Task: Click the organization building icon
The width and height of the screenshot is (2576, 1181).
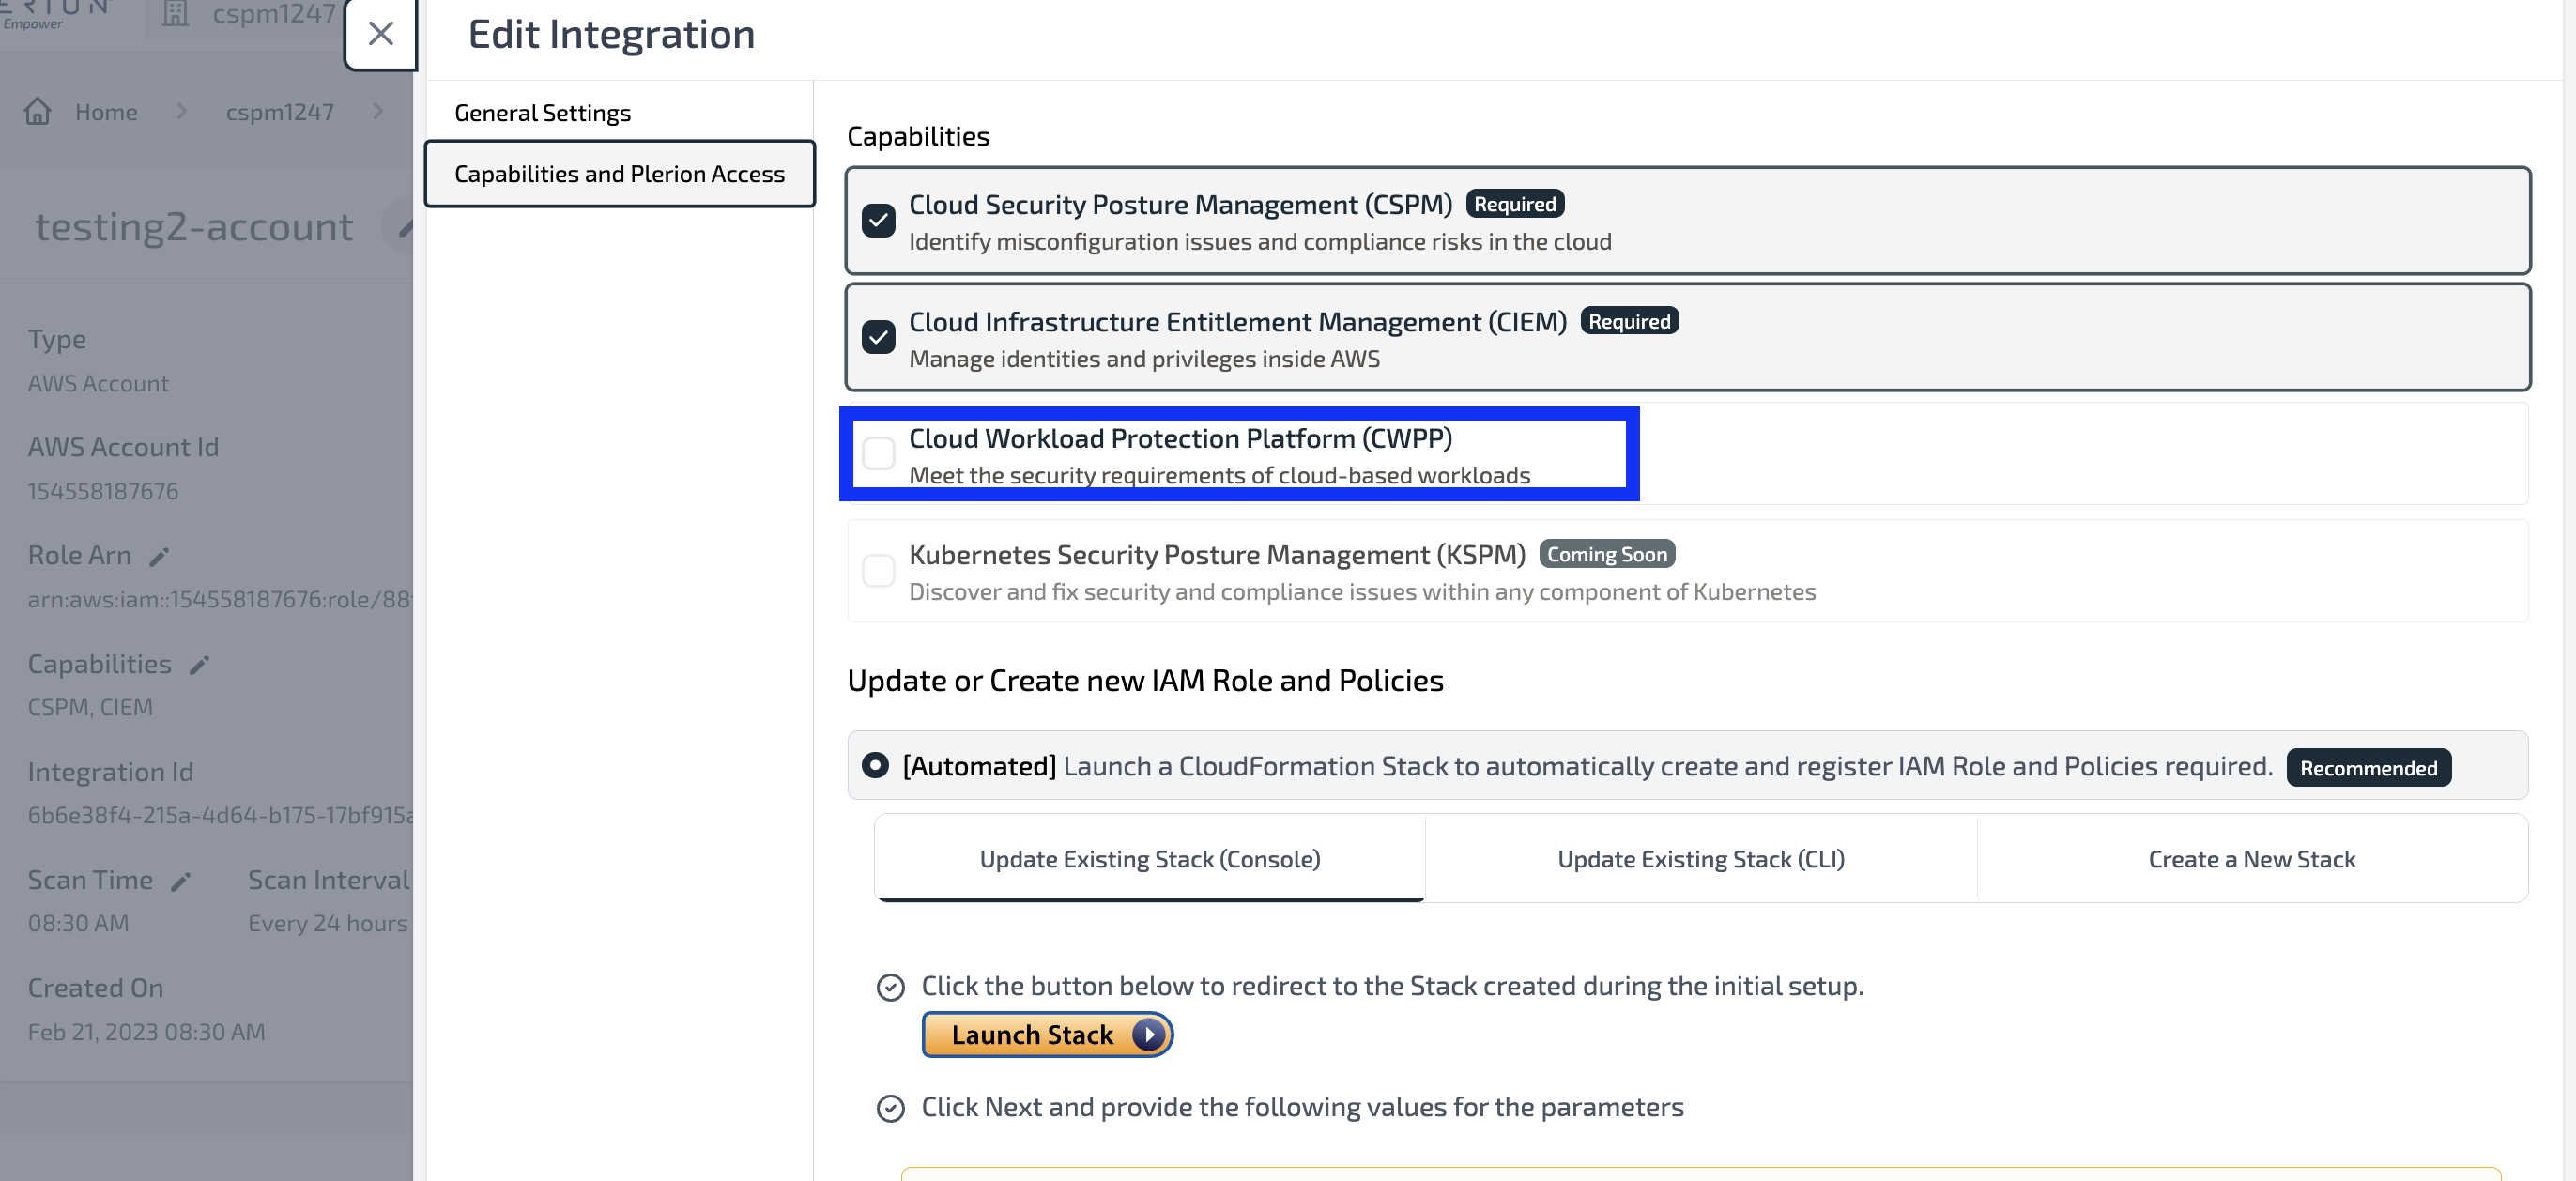Action: click(x=175, y=14)
